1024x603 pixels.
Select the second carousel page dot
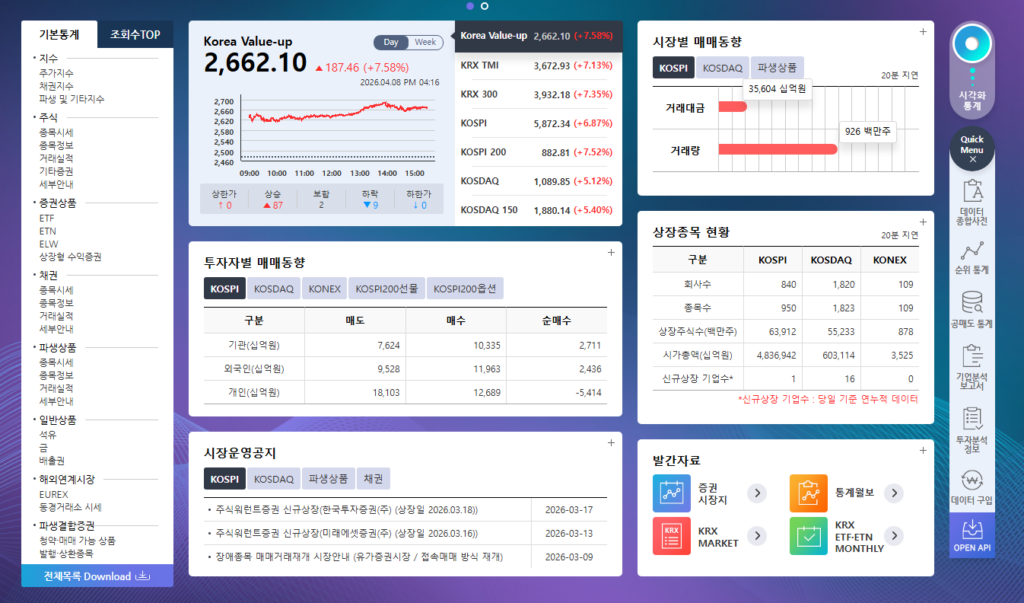click(485, 6)
